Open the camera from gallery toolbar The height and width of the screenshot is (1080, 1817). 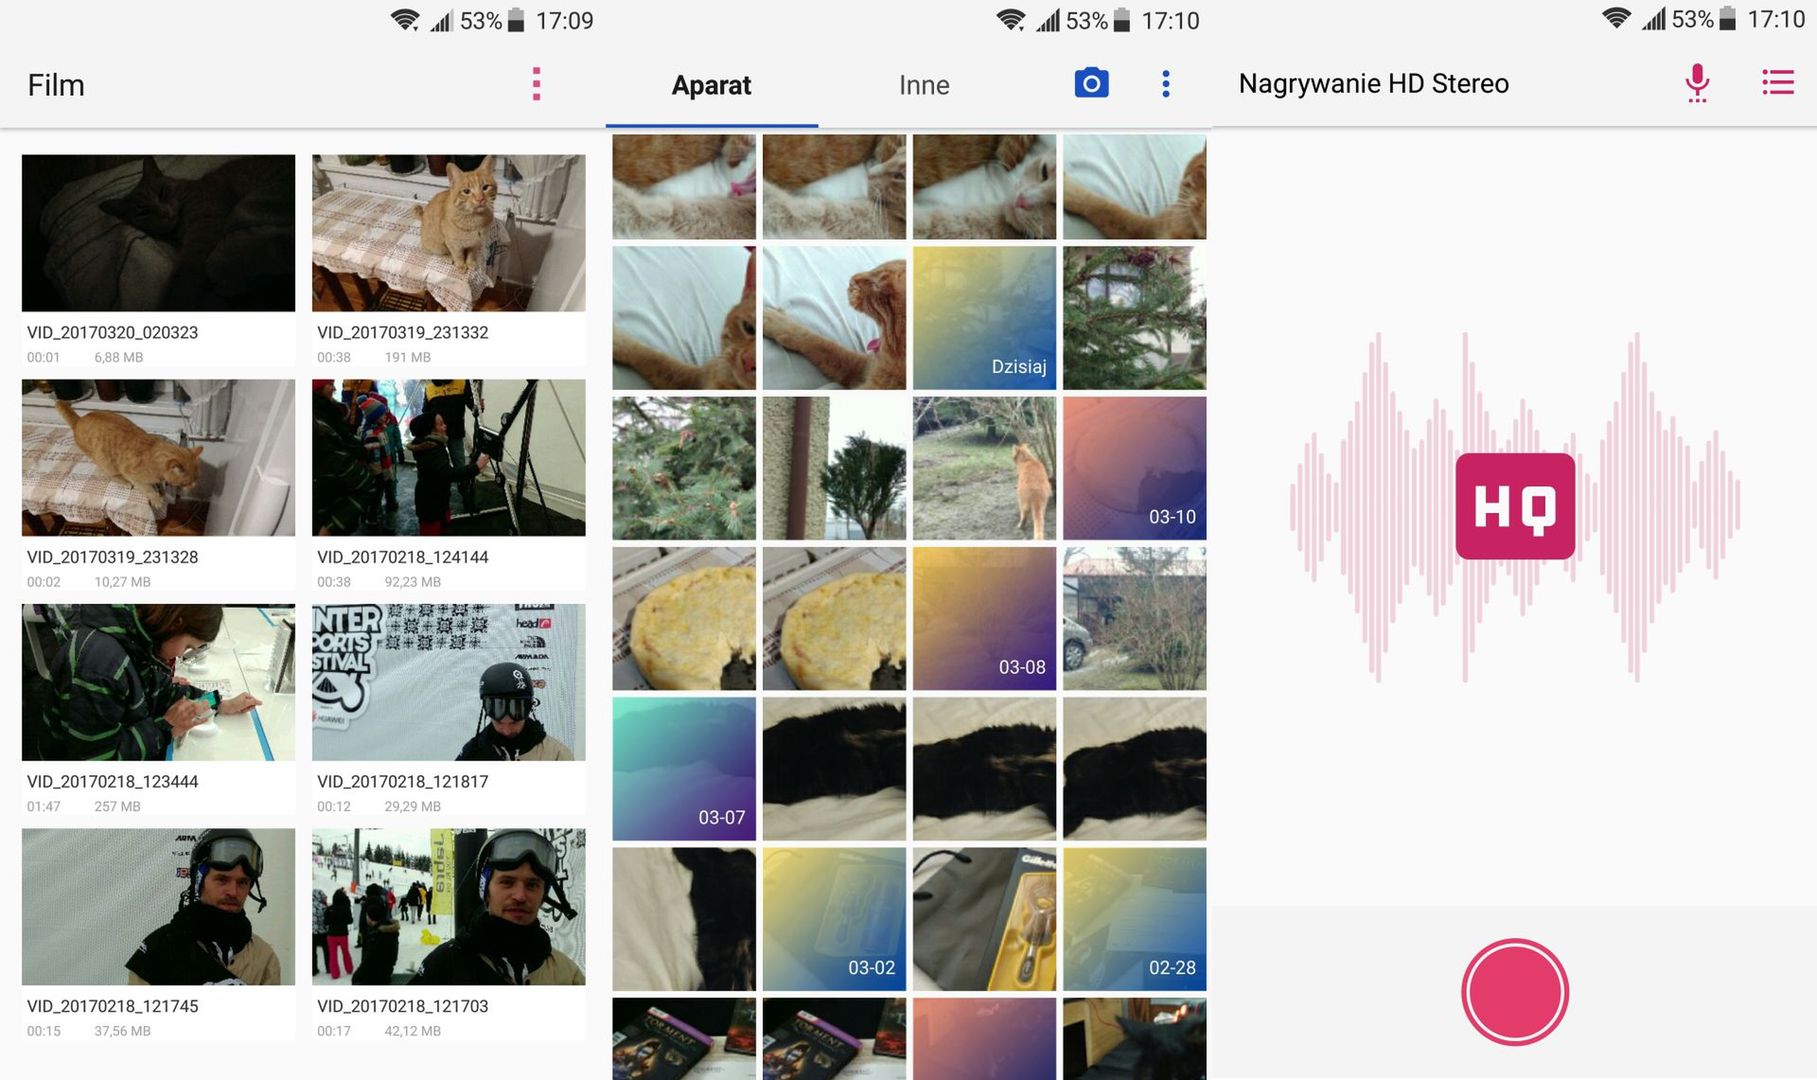point(1091,83)
